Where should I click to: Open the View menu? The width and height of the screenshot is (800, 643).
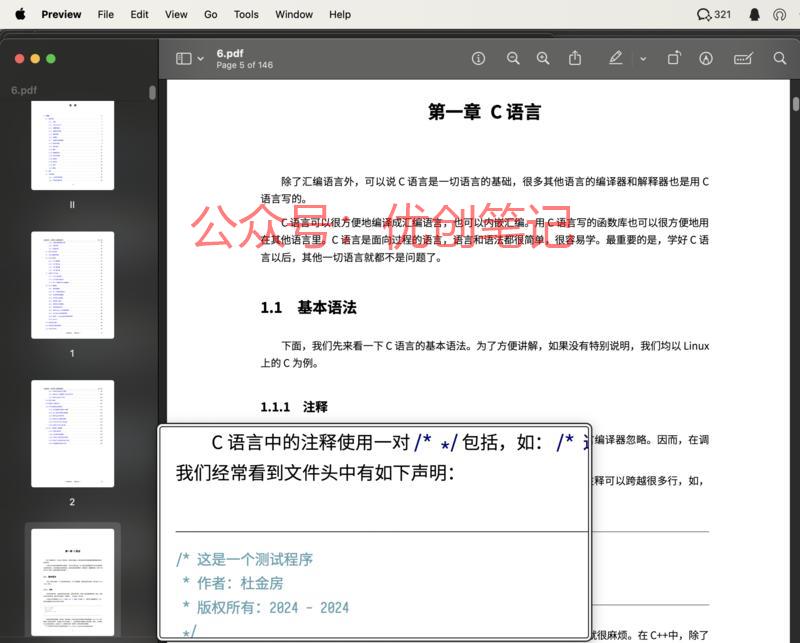click(176, 14)
